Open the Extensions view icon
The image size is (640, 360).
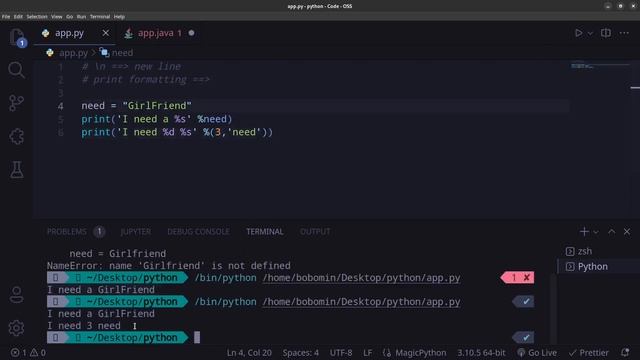(16, 136)
